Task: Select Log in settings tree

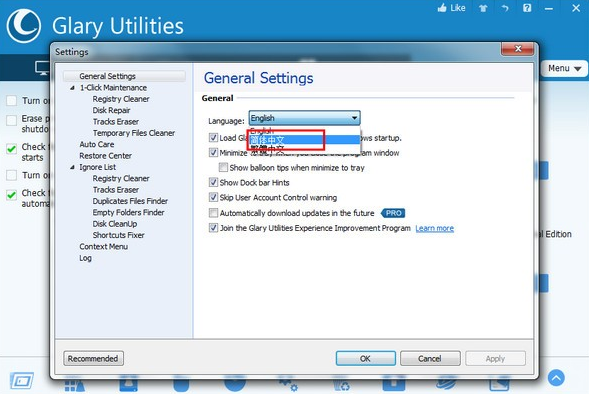Action: click(x=85, y=258)
